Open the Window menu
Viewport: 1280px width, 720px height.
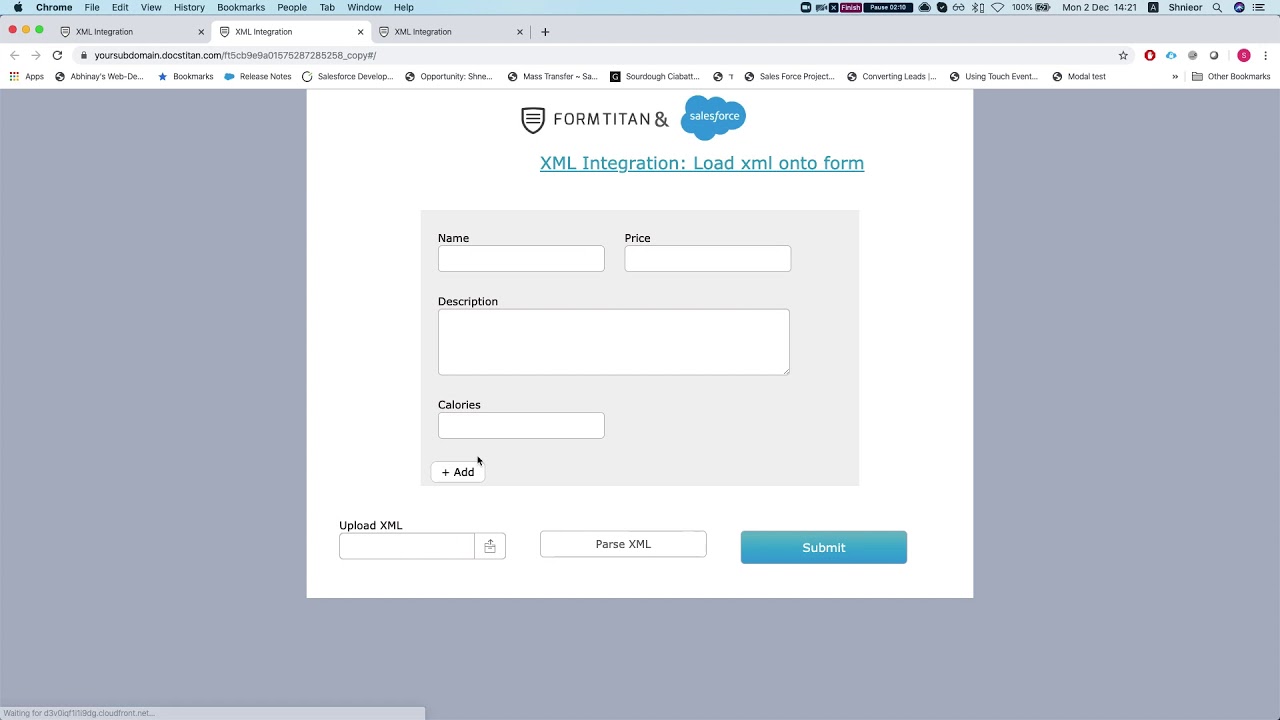pos(364,7)
